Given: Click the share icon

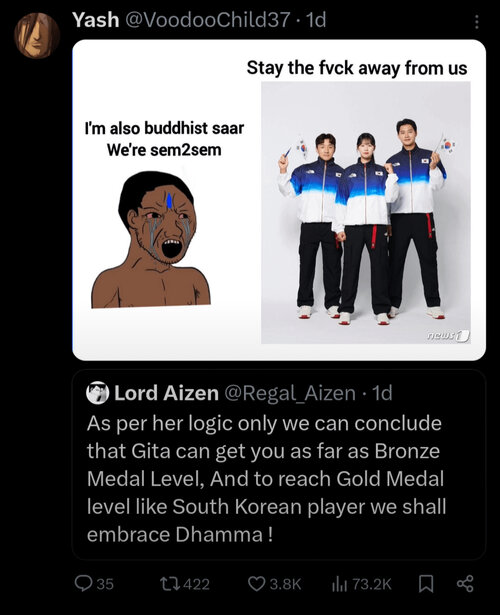Looking at the screenshot, I should [465, 584].
